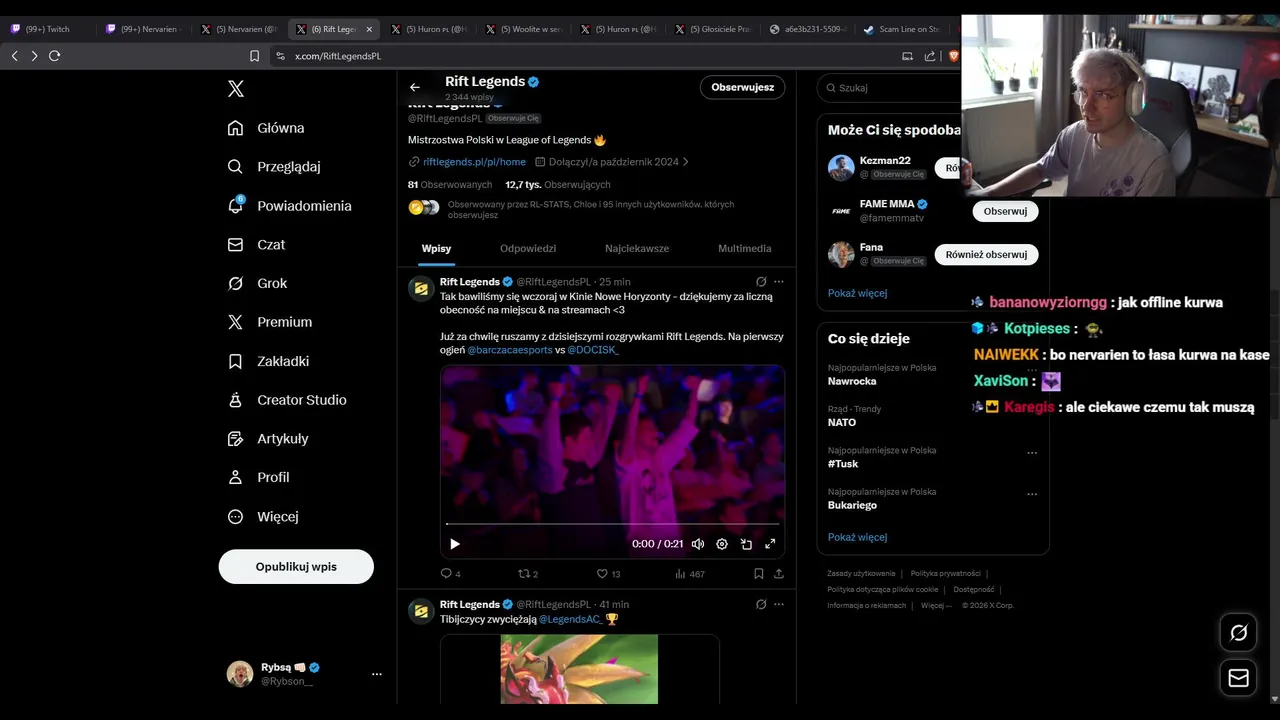Click the Obserwujesz button
The image size is (1280, 720).
click(742, 87)
